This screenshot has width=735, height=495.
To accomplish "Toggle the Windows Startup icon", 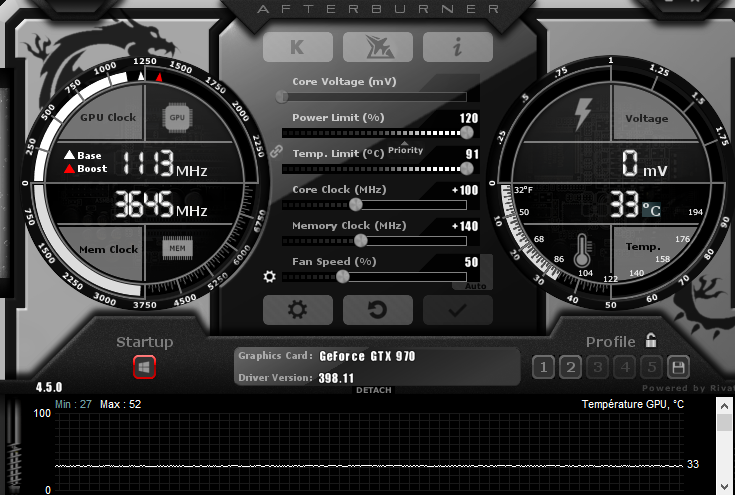I will point(144,367).
